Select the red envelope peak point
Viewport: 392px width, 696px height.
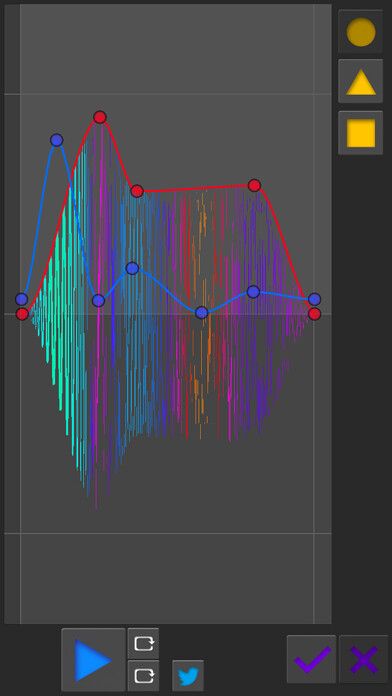click(x=100, y=117)
